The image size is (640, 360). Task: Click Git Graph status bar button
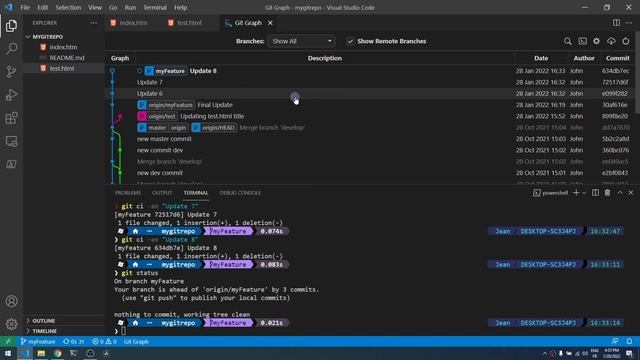[136, 342]
